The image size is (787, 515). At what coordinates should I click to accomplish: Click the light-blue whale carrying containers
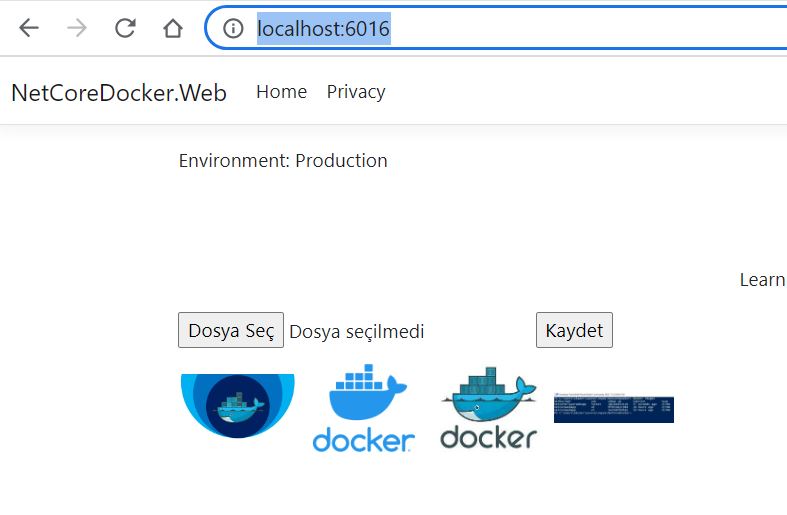pos(367,392)
